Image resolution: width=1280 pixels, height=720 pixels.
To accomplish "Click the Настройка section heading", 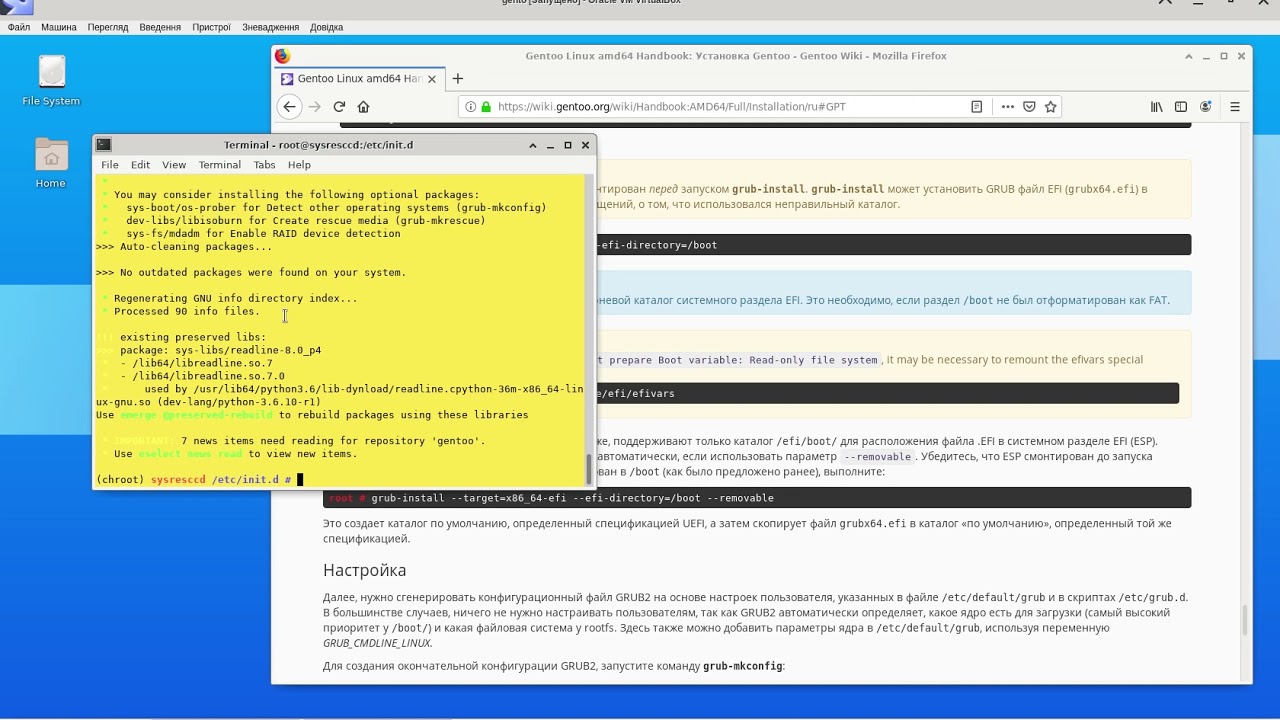I will [364, 570].
